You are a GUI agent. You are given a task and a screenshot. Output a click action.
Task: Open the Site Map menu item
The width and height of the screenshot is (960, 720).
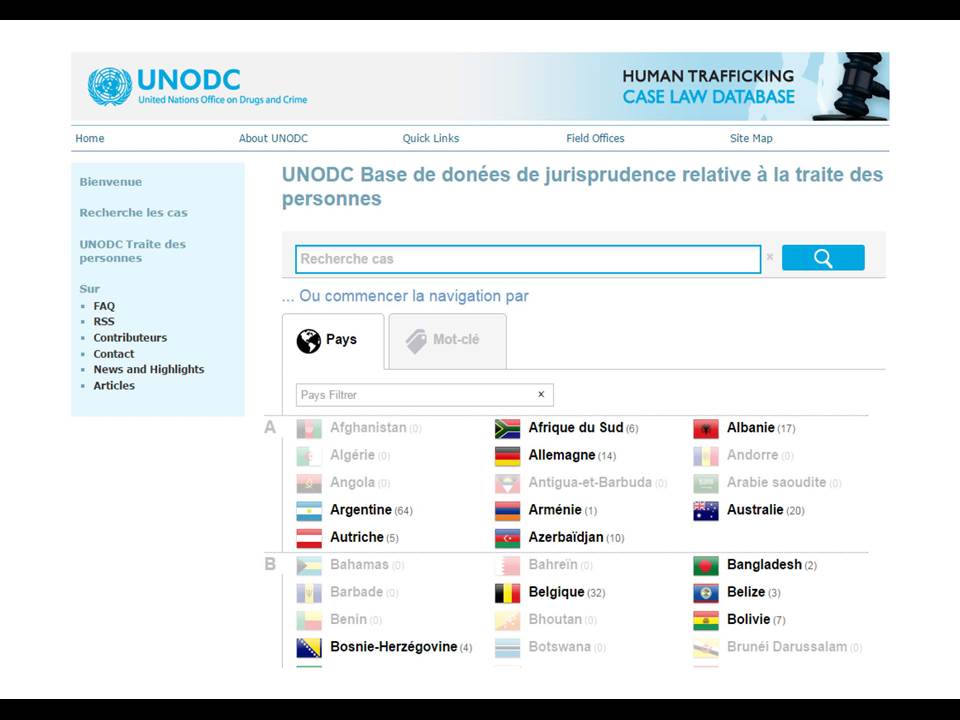pyautogui.click(x=751, y=138)
